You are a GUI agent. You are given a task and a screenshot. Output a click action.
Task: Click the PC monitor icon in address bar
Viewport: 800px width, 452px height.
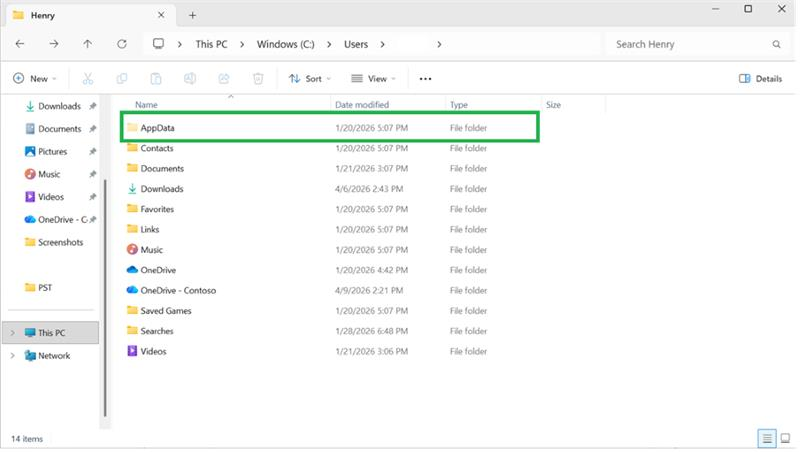pos(158,44)
